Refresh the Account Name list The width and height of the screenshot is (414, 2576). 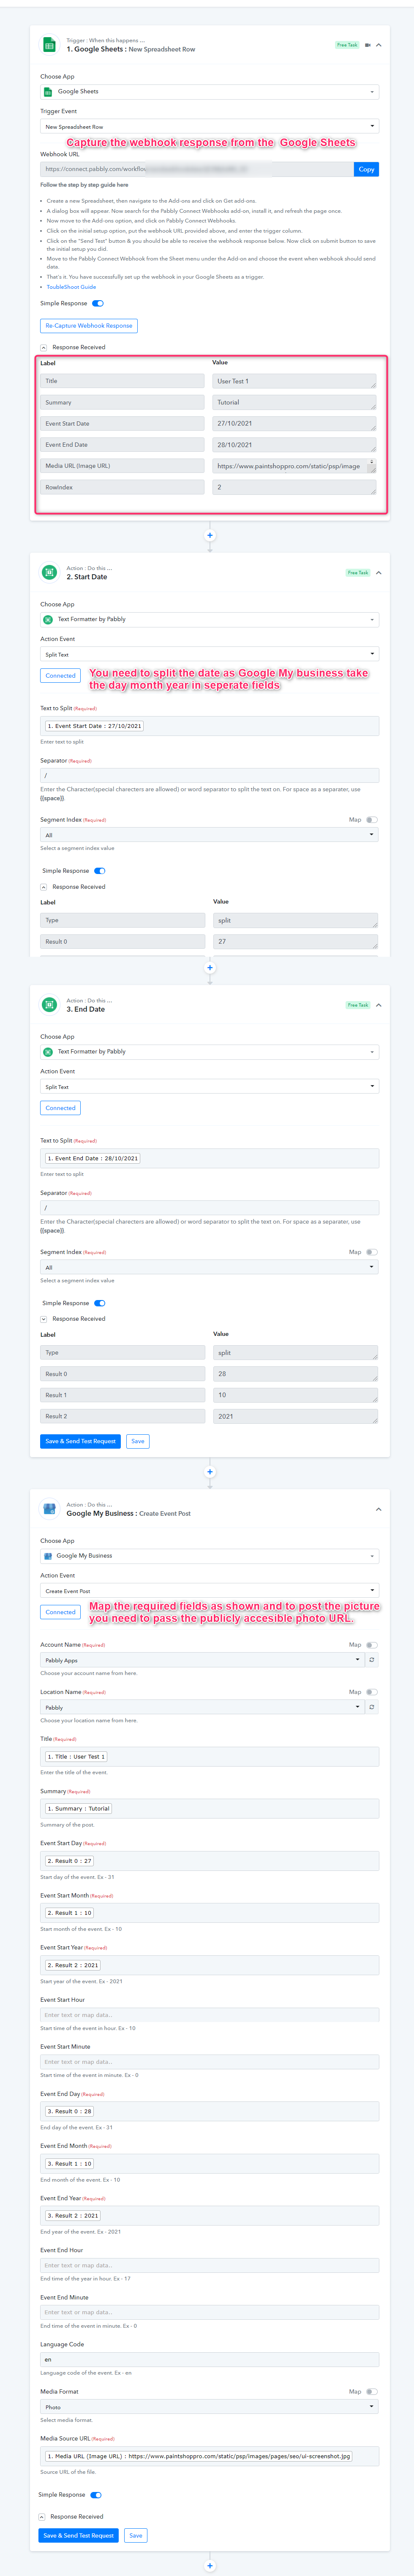372,1660
